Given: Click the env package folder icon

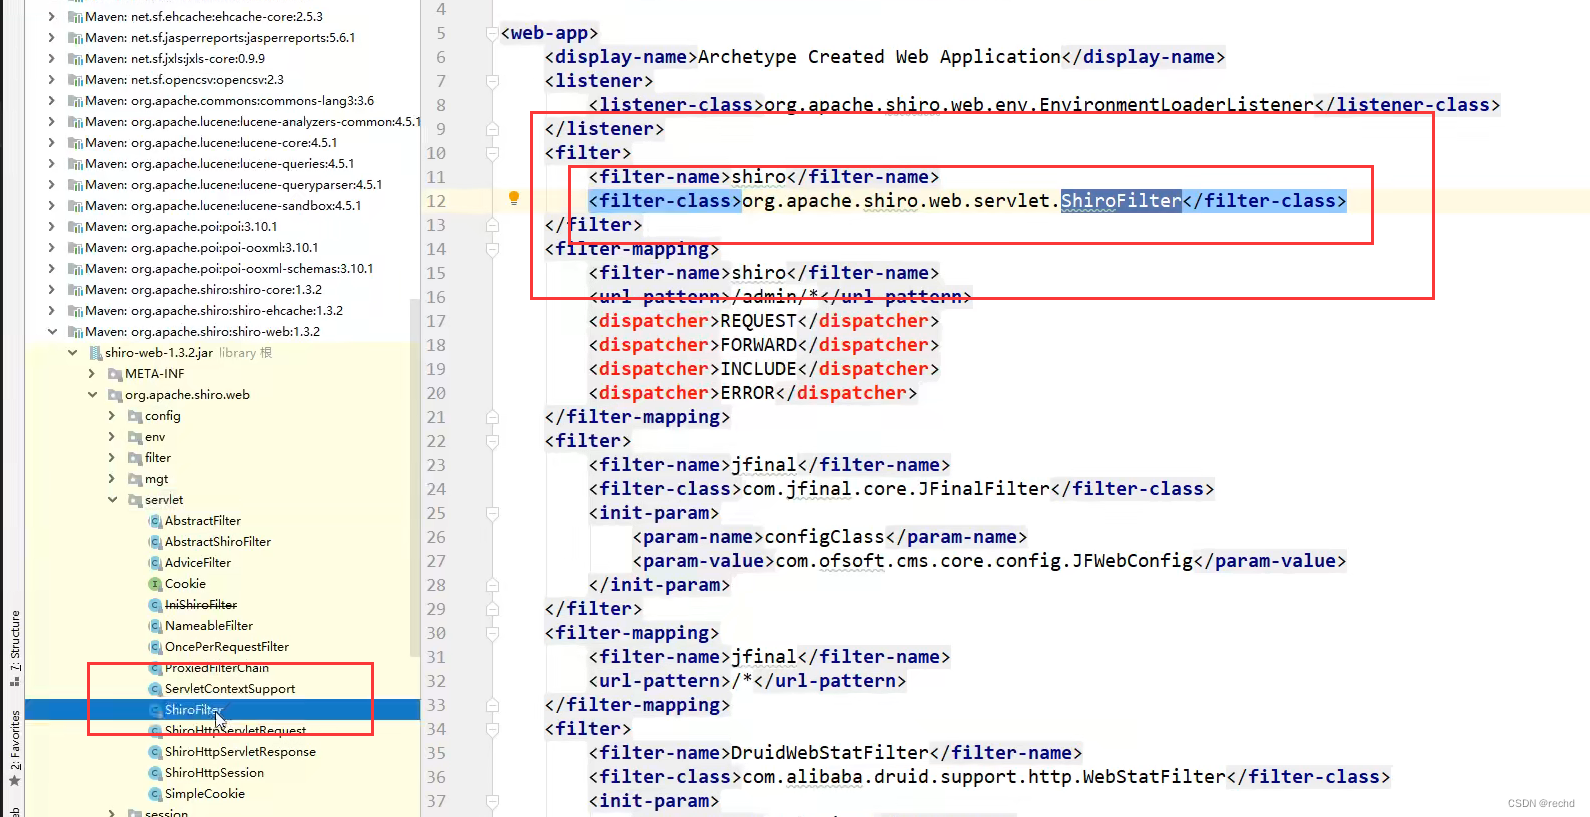Looking at the screenshot, I should 135,437.
